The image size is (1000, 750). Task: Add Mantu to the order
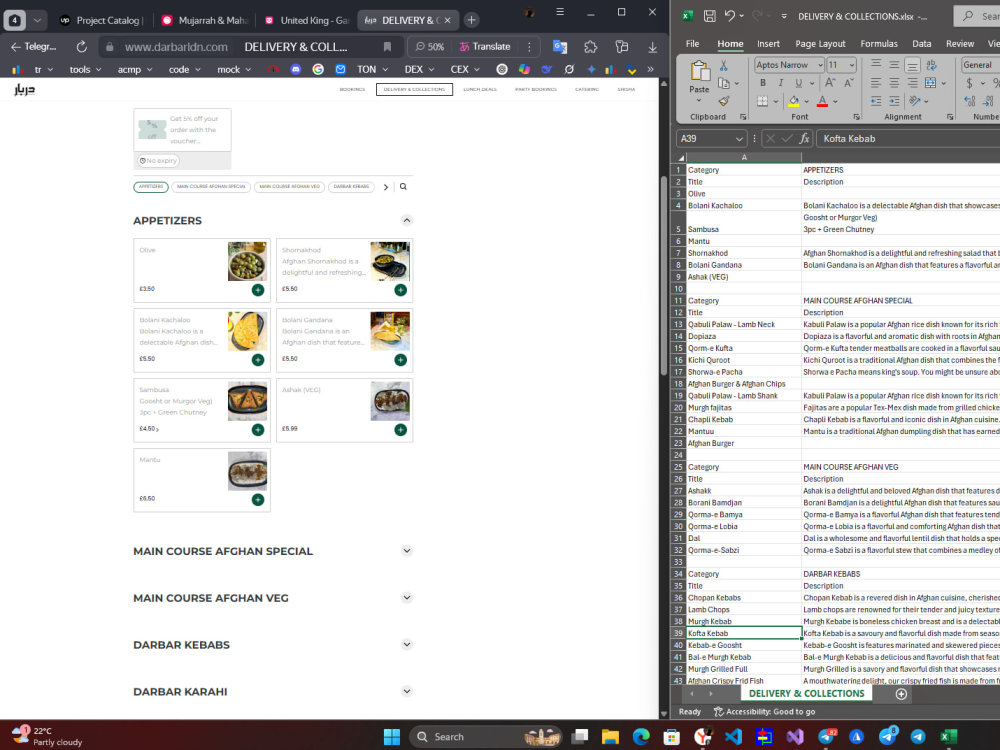click(258, 500)
